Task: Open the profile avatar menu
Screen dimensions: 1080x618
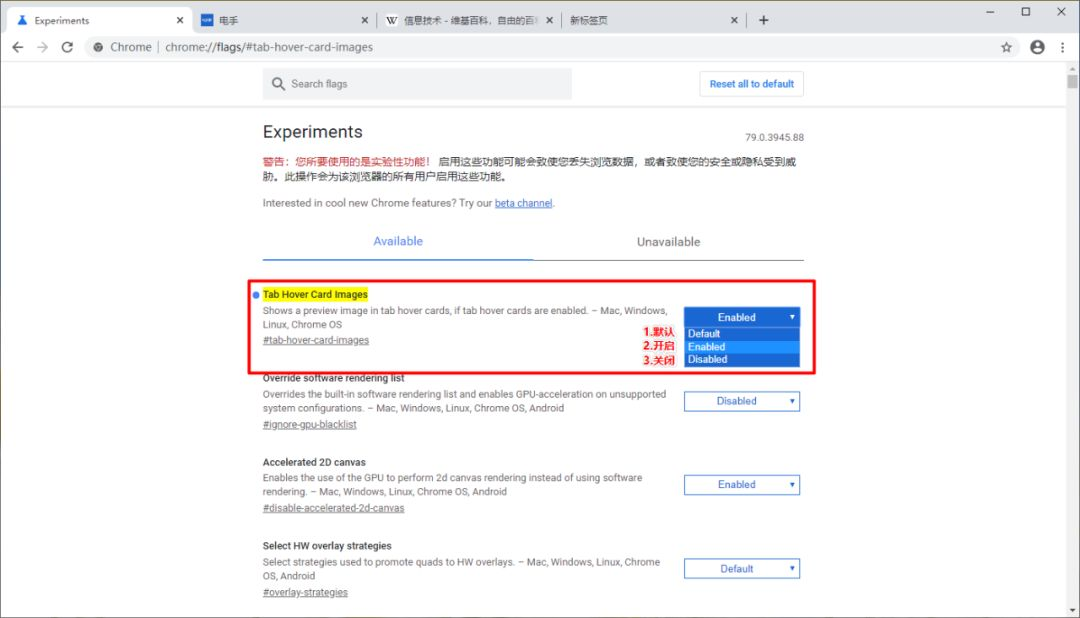Action: click(x=1037, y=47)
